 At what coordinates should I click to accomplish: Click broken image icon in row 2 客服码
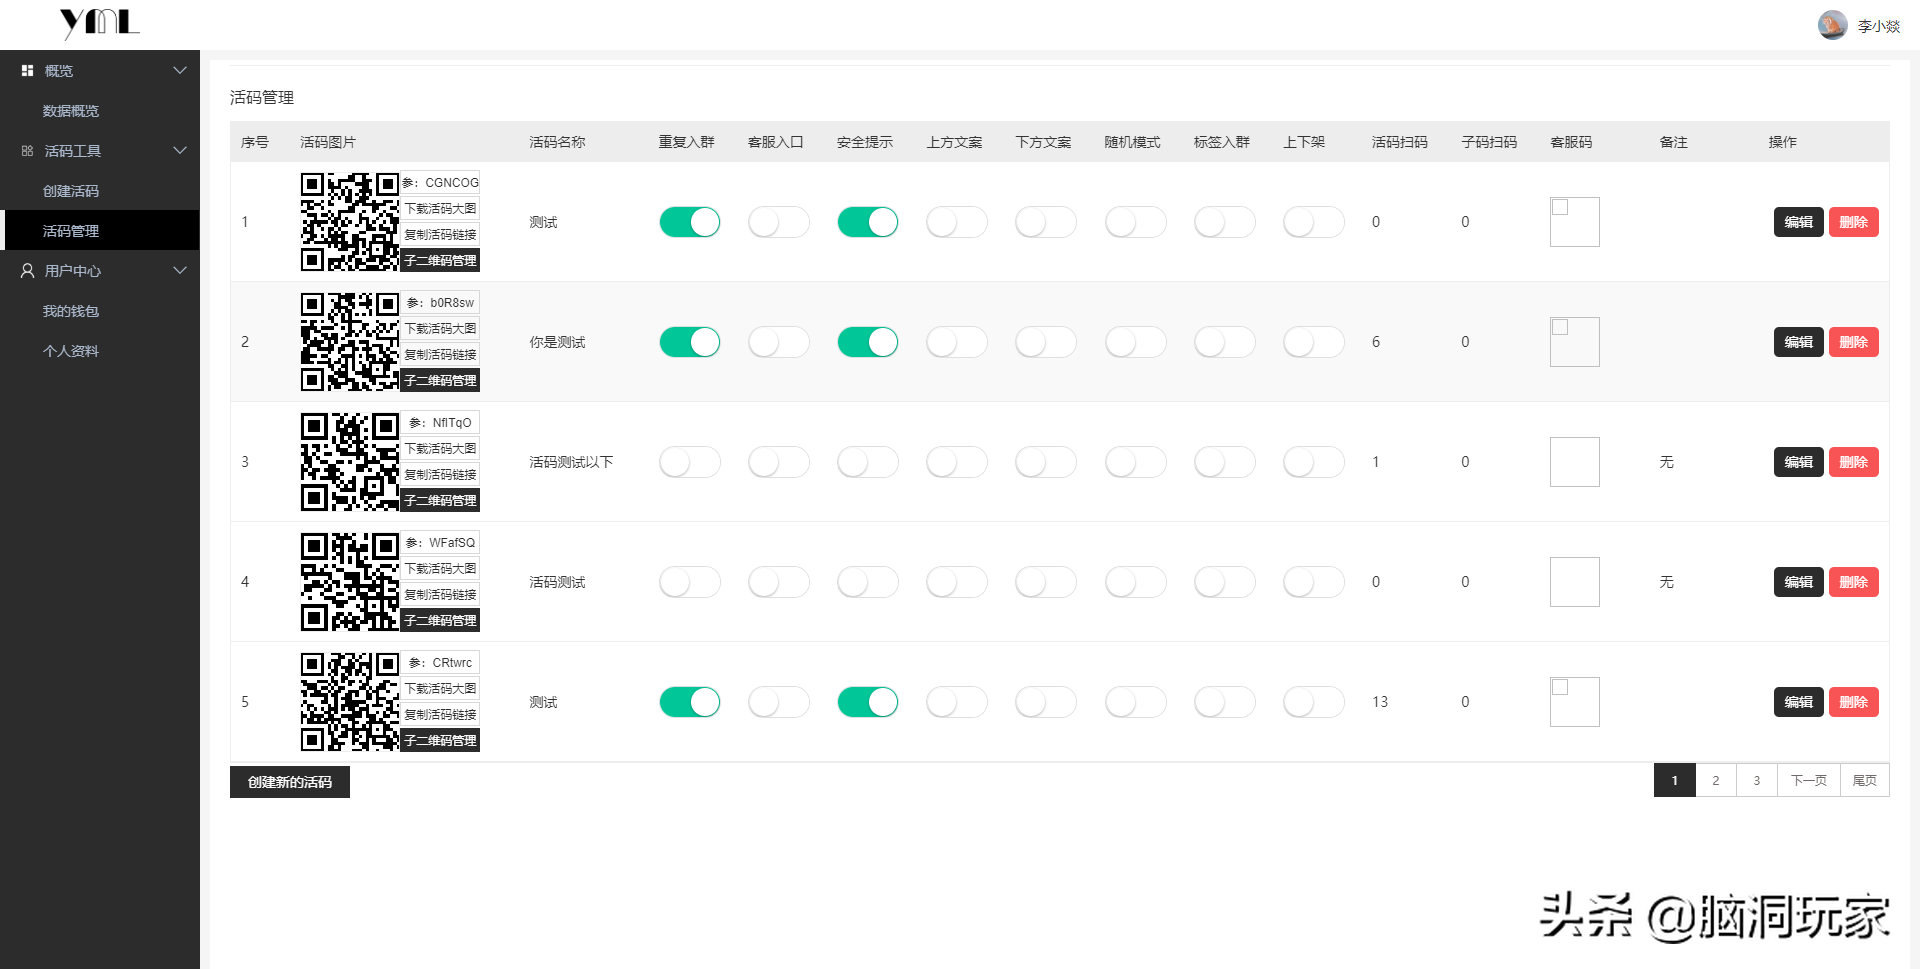click(x=1560, y=327)
